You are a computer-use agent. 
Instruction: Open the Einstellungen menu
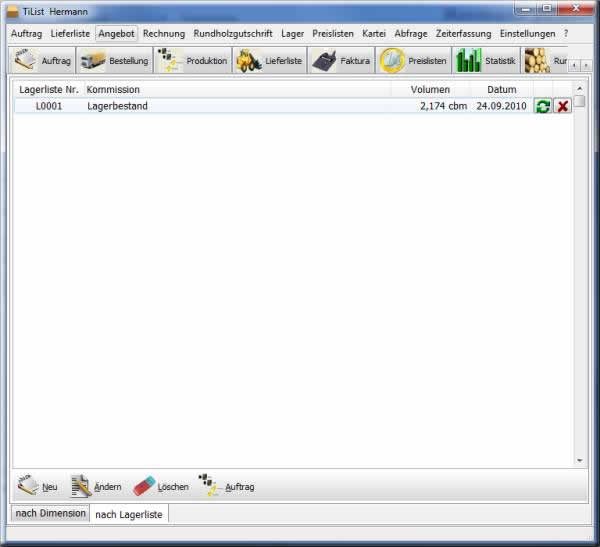click(527, 34)
